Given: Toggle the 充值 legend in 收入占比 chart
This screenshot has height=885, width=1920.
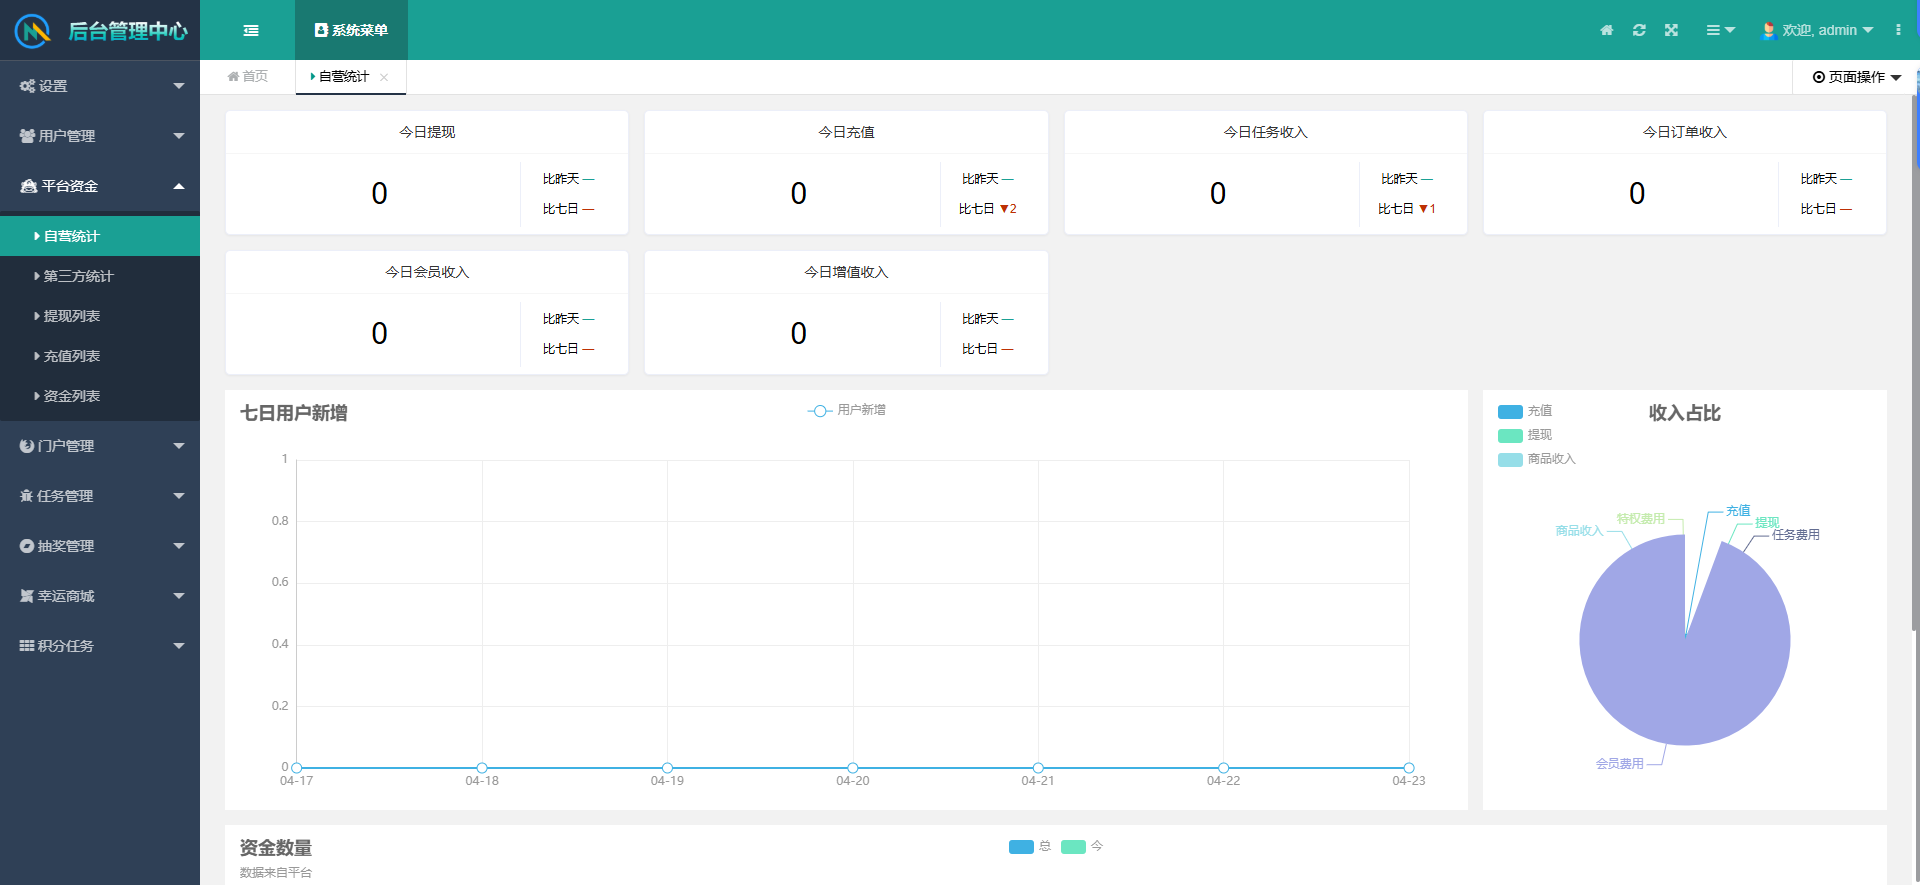Looking at the screenshot, I should (1525, 411).
